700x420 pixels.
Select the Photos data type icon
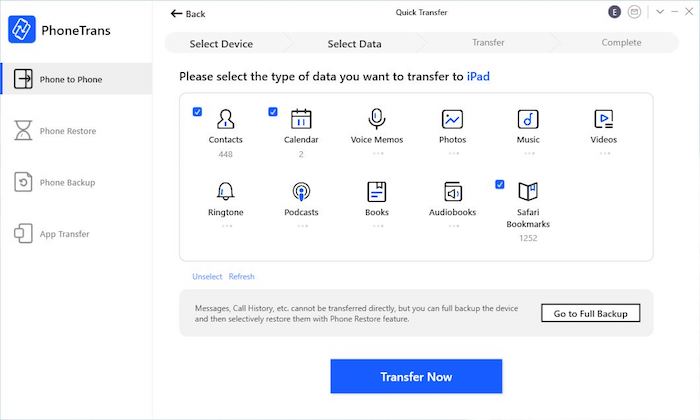pyautogui.click(x=452, y=119)
